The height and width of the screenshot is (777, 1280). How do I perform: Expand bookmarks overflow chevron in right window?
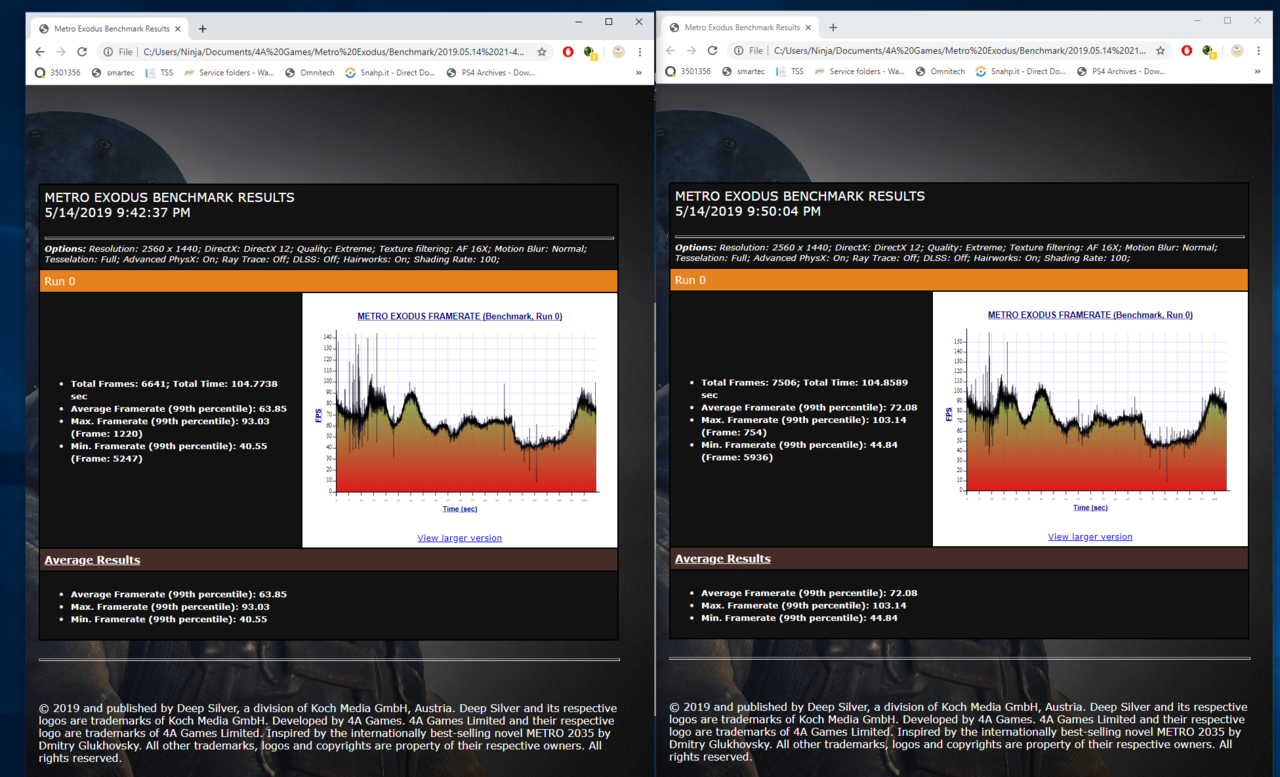1258,71
